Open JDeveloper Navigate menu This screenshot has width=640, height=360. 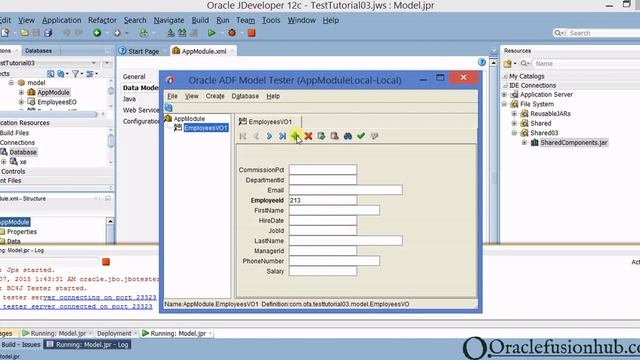point(169,20)
